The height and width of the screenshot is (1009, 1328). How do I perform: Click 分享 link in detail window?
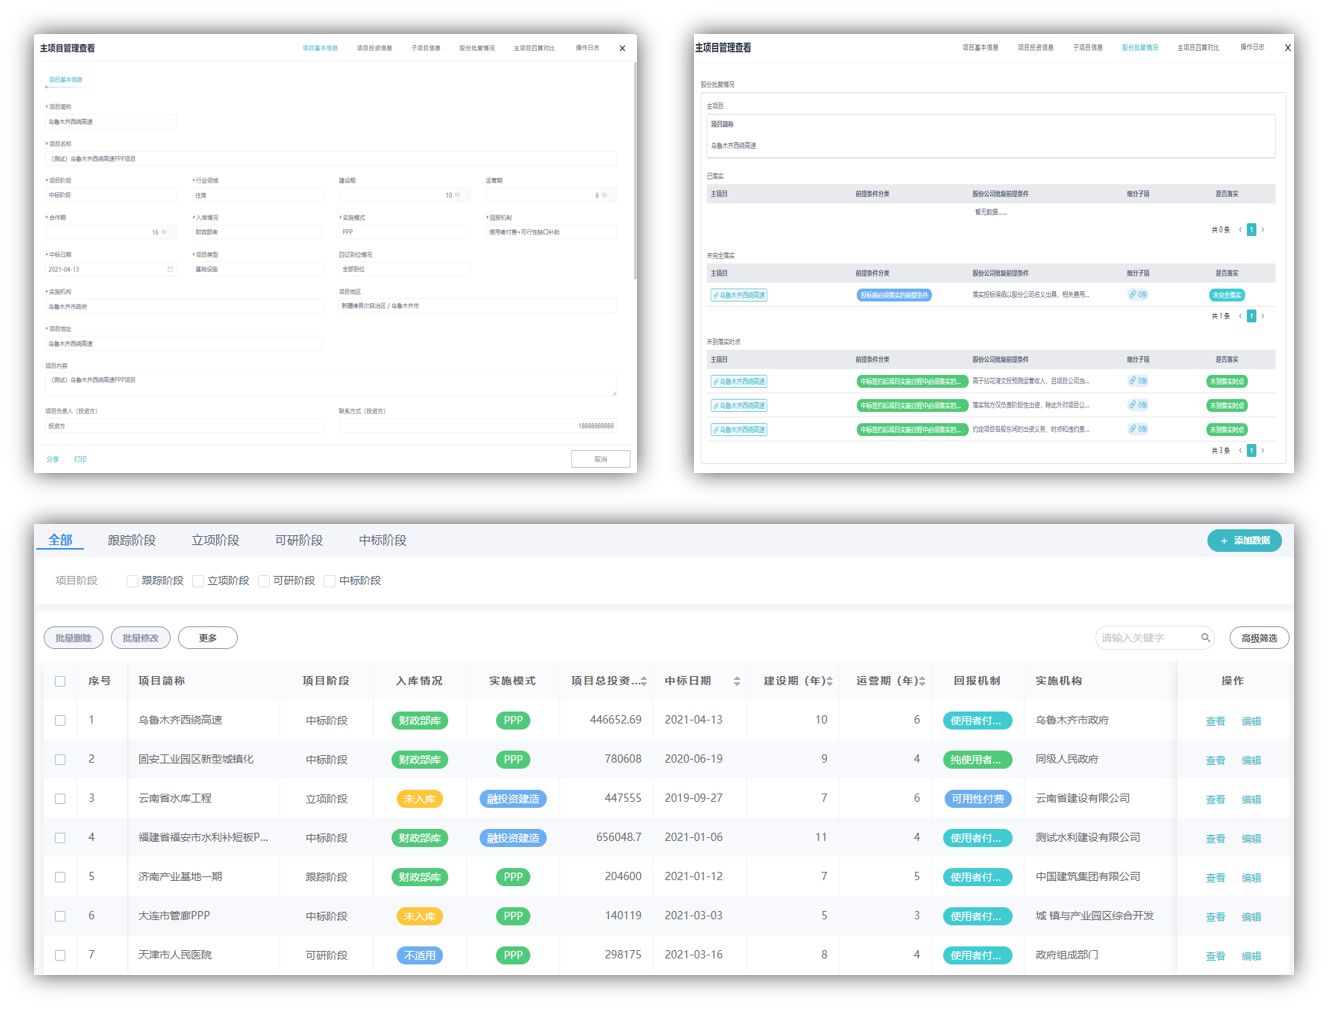(x=52, y=459)
